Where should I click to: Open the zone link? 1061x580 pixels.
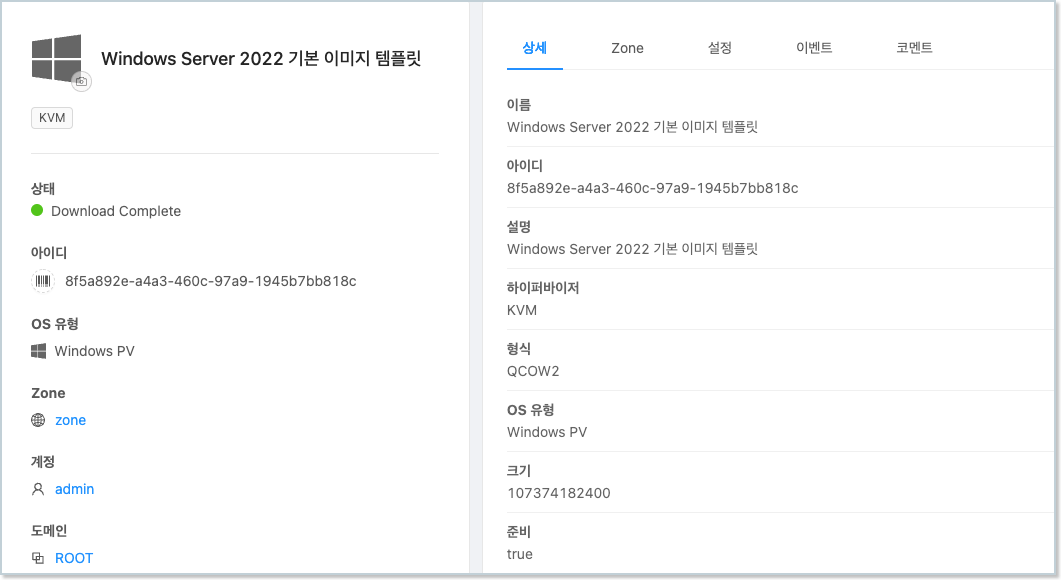(x=70, y=420)
